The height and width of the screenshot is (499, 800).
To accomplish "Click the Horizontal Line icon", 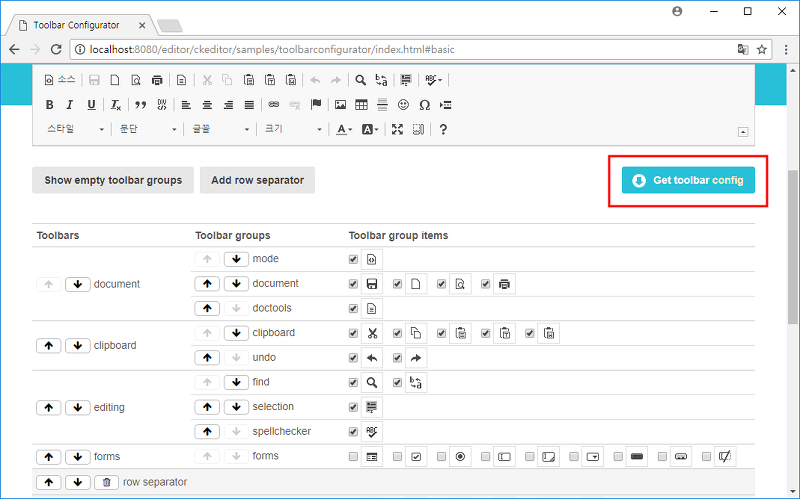I will click(382, 105).
